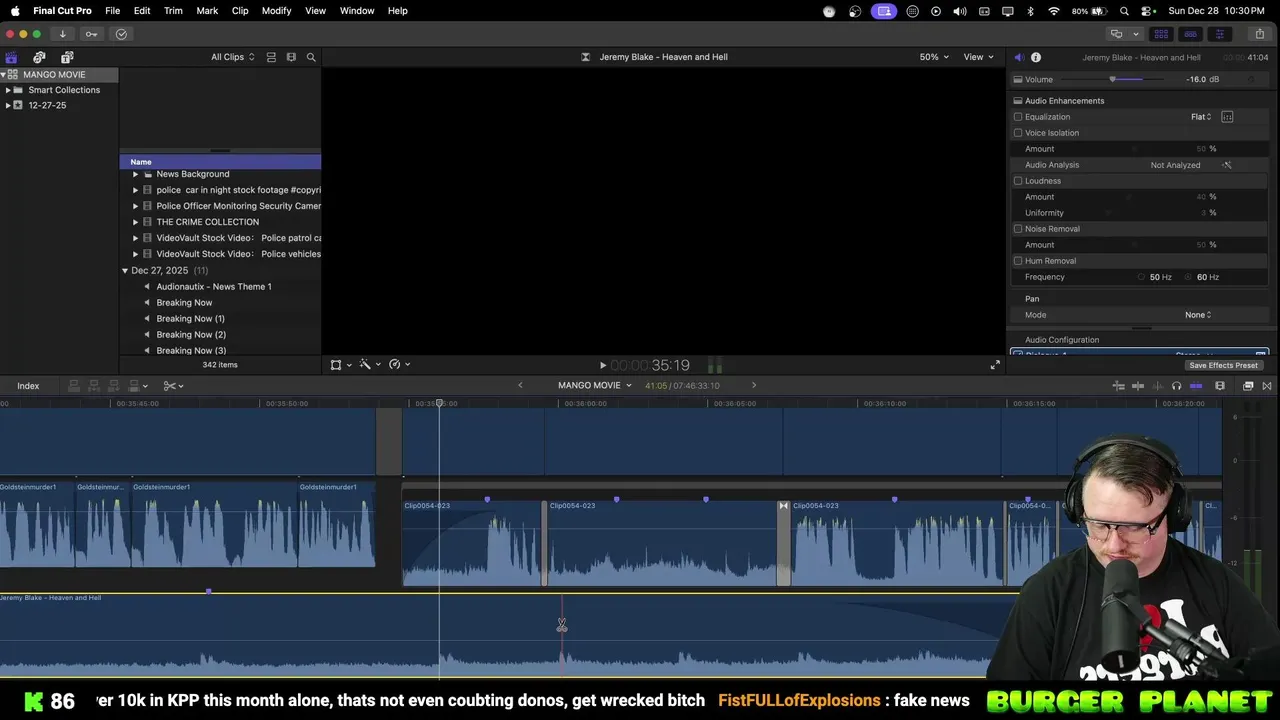Click the Import Media down-arrow button
Viewport: 1280px width, 720px height.
[x=62, y=34]
